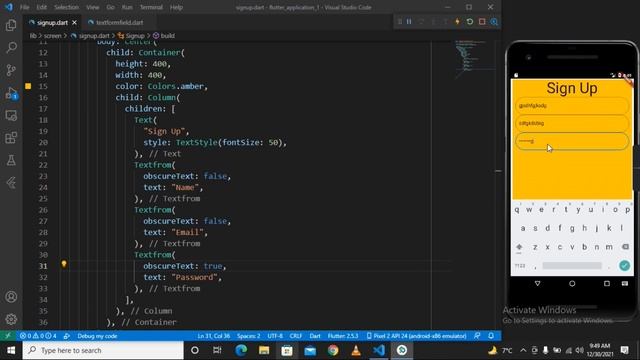The image size is (640, 360).
Task: Open the Extensions view
Action: coord(11,138)
